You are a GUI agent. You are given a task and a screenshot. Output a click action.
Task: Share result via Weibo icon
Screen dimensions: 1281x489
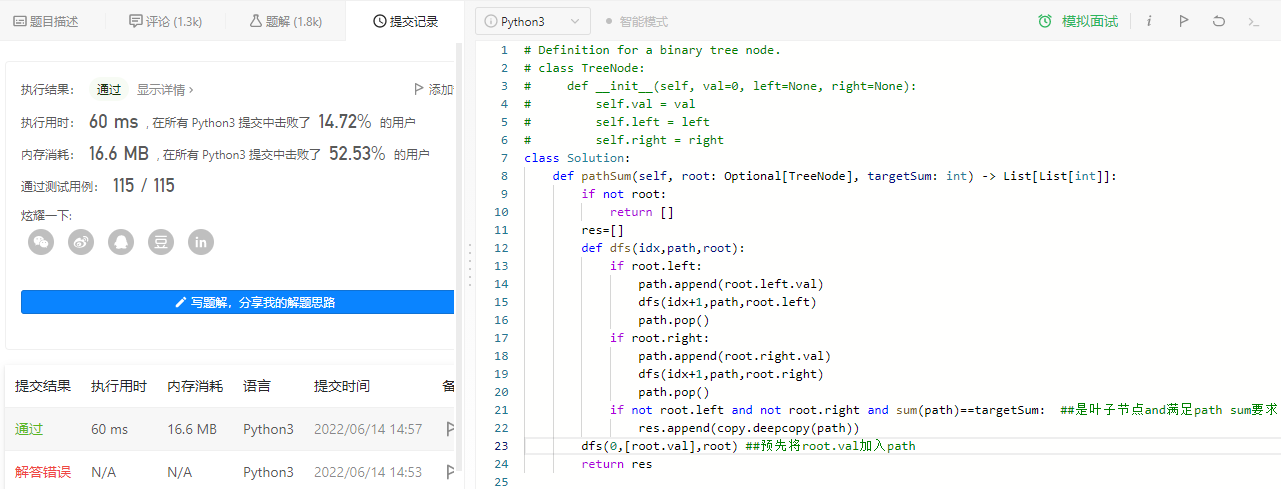click(x=81, y=242)
